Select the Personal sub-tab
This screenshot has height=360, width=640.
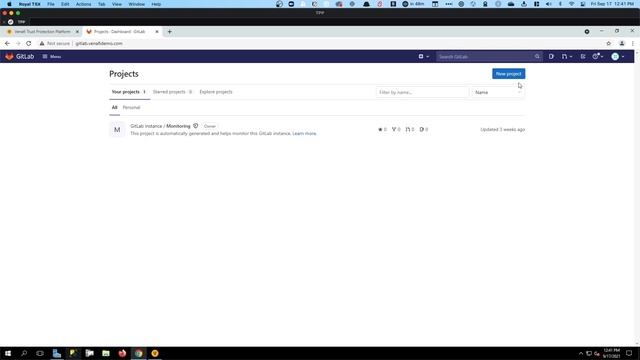[x=131, y=107]
